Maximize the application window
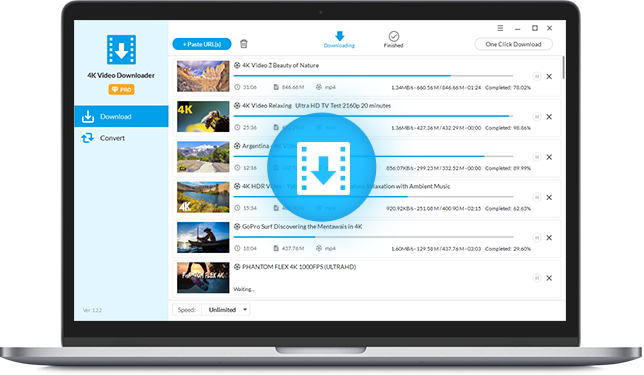Screen dimensions: 644x375 pyautogui.click(x=535, y=28)
